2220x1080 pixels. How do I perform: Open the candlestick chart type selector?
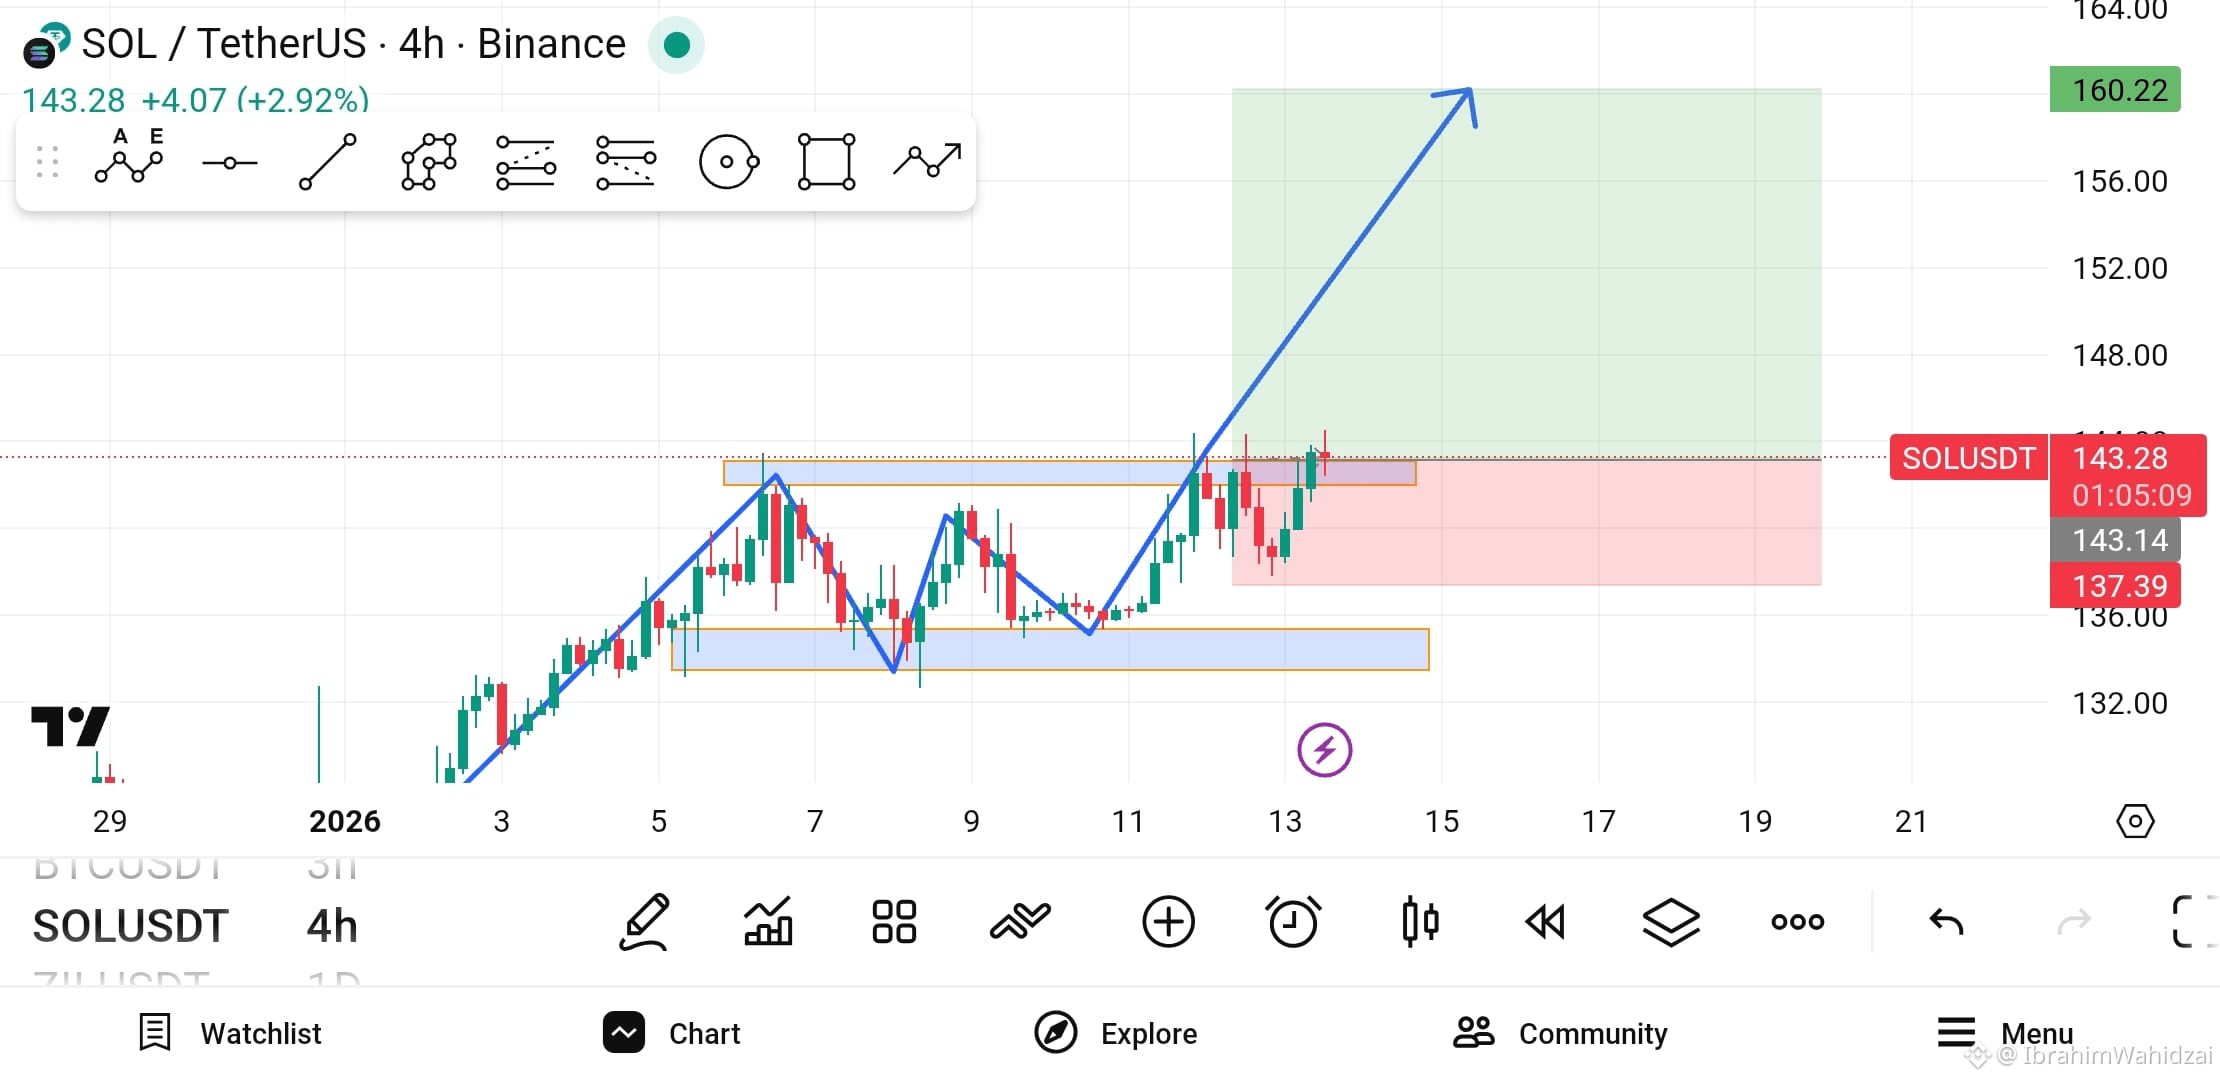1420,921
